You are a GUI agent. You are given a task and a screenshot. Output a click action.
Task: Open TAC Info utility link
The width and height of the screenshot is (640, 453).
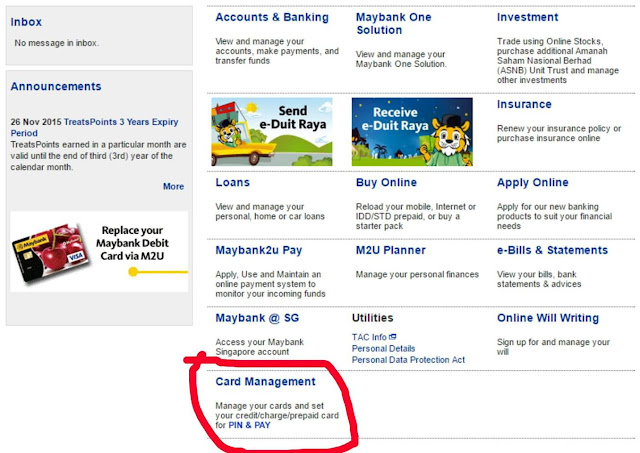click(x=369, y=337)
